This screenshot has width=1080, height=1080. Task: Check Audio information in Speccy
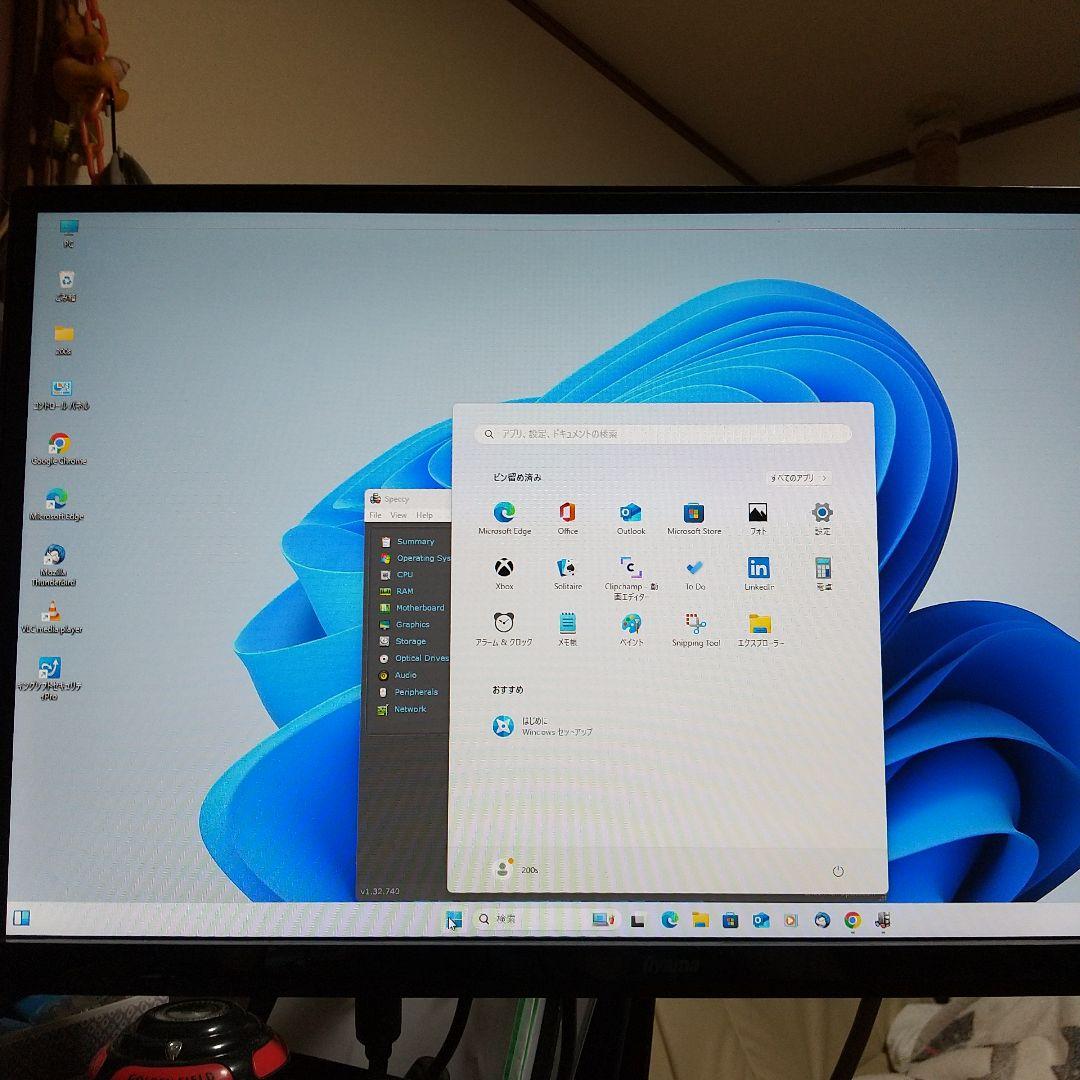[406, 675]
